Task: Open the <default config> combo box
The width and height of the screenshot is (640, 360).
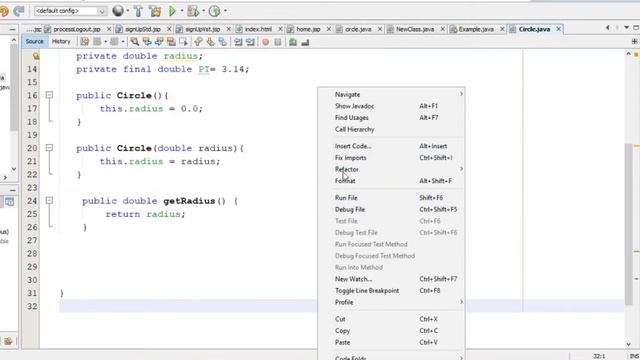Action: [70, 11]
